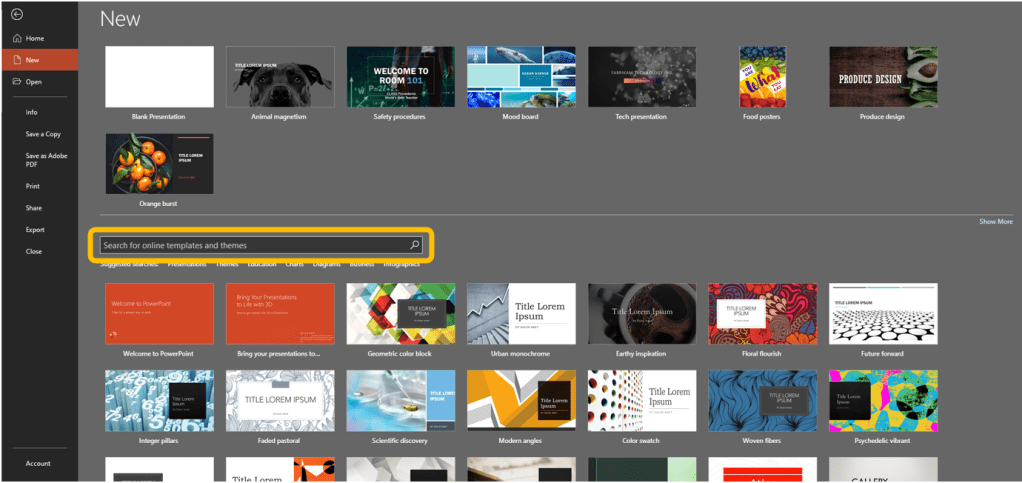The image size is (1022, 483).
Task: Choose the Floral flourish template
Action: point(762,314)
